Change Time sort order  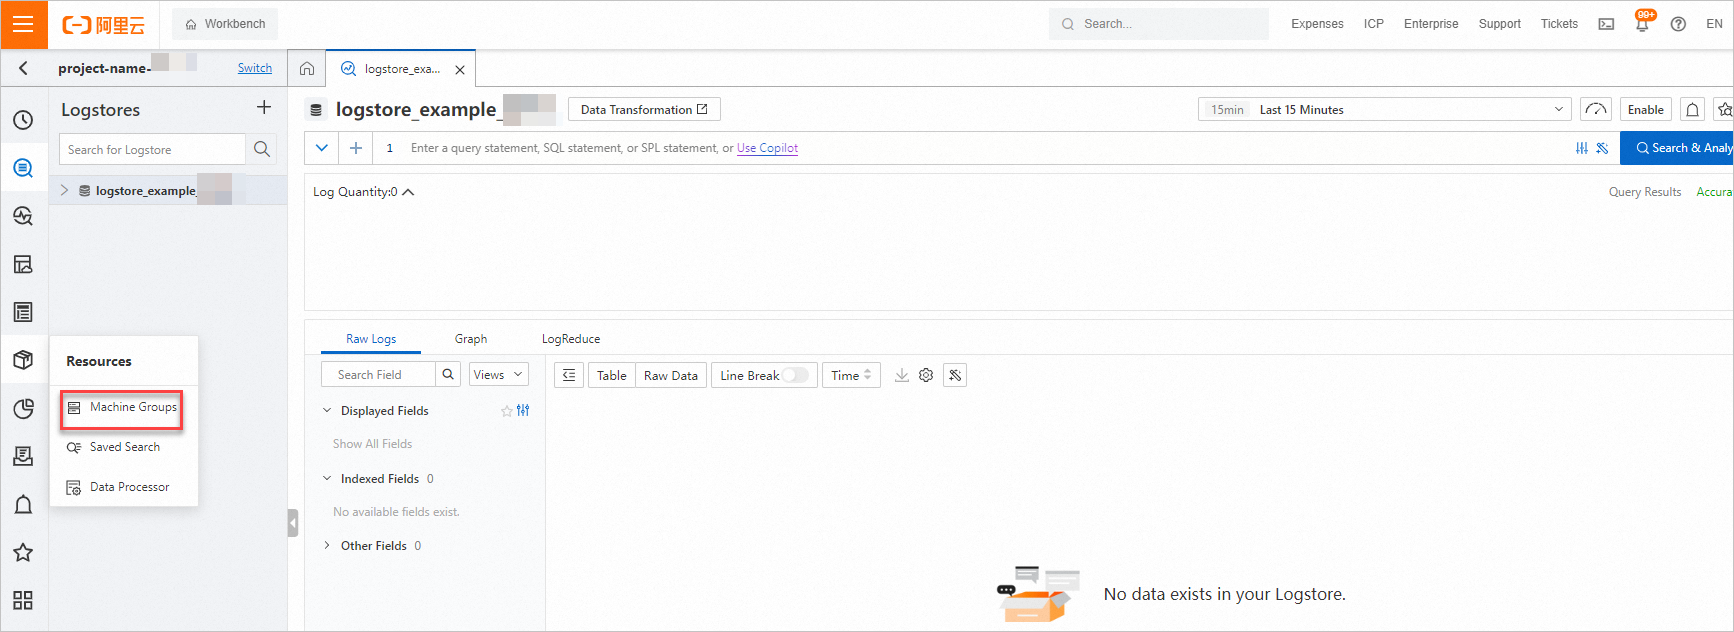[x=852, y=375]
